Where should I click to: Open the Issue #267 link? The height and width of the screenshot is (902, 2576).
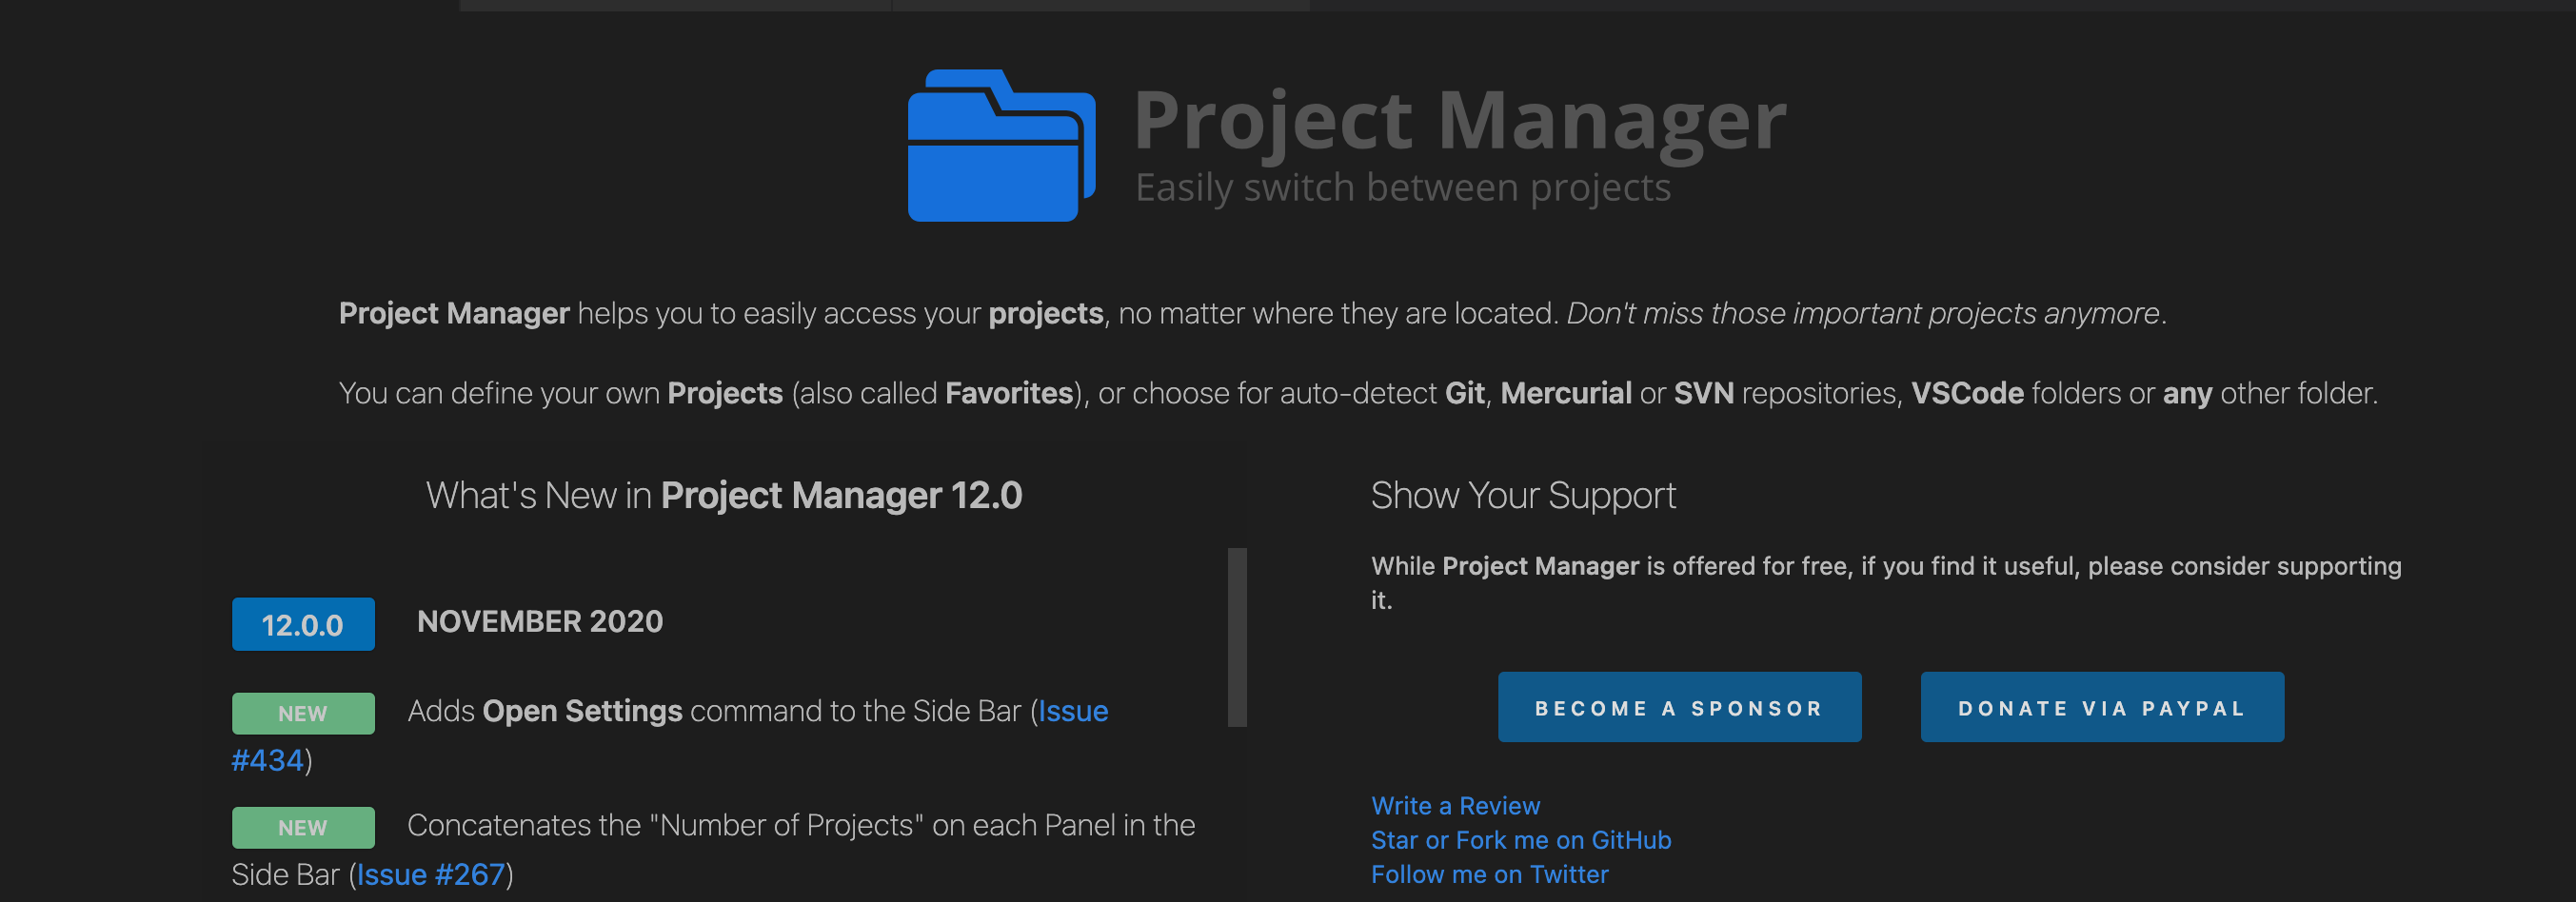[x=432, y=874]
